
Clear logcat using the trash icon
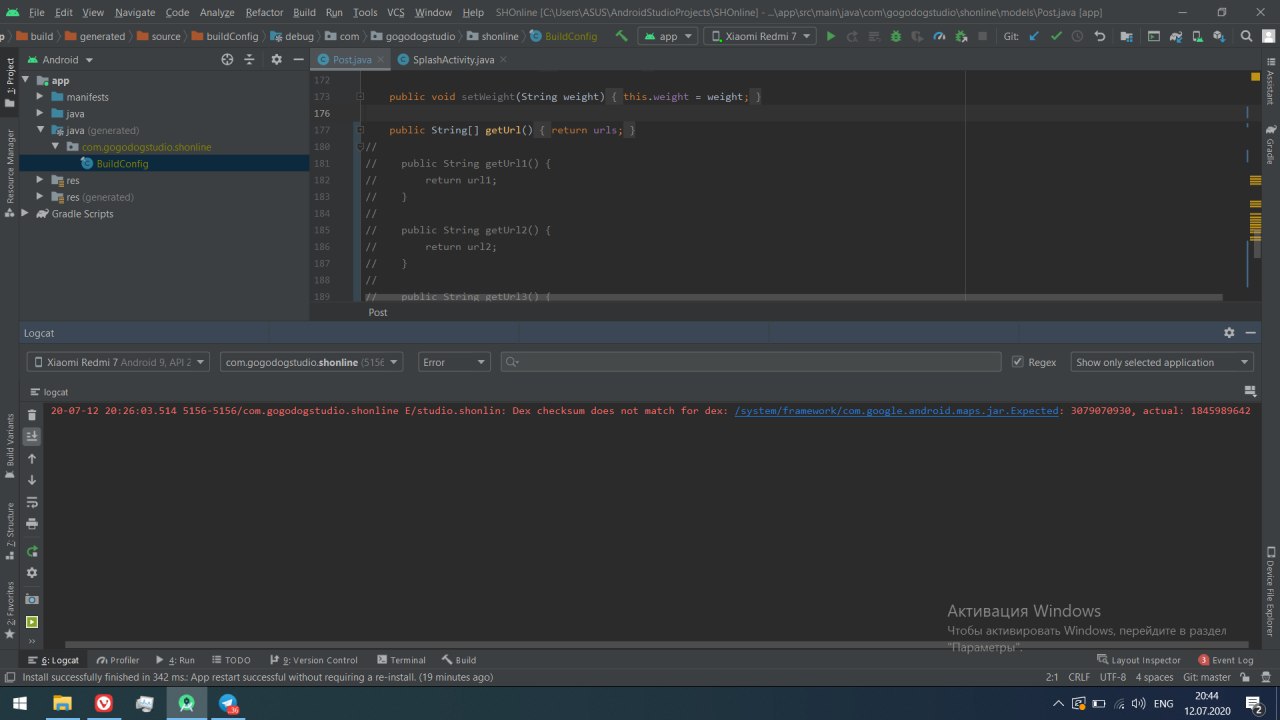coord(32,414)
